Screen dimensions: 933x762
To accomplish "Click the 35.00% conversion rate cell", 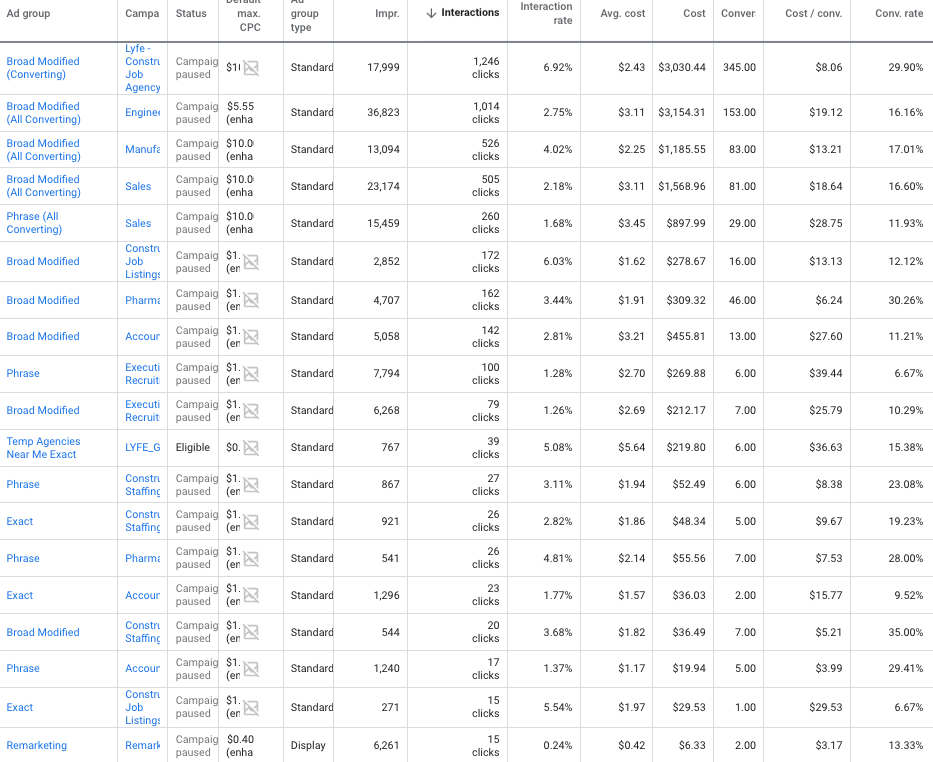I will pyautogui.click(x=906, y=632).
